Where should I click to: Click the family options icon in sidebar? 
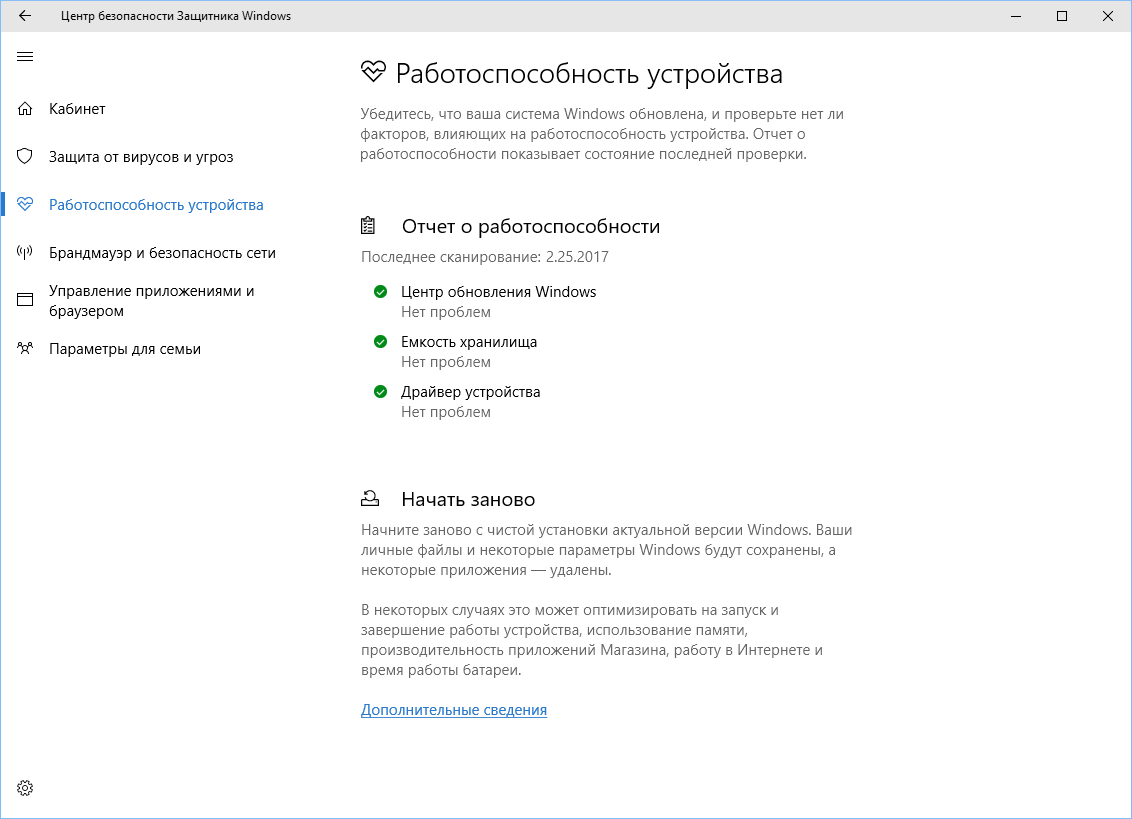[x=25, y=348]
